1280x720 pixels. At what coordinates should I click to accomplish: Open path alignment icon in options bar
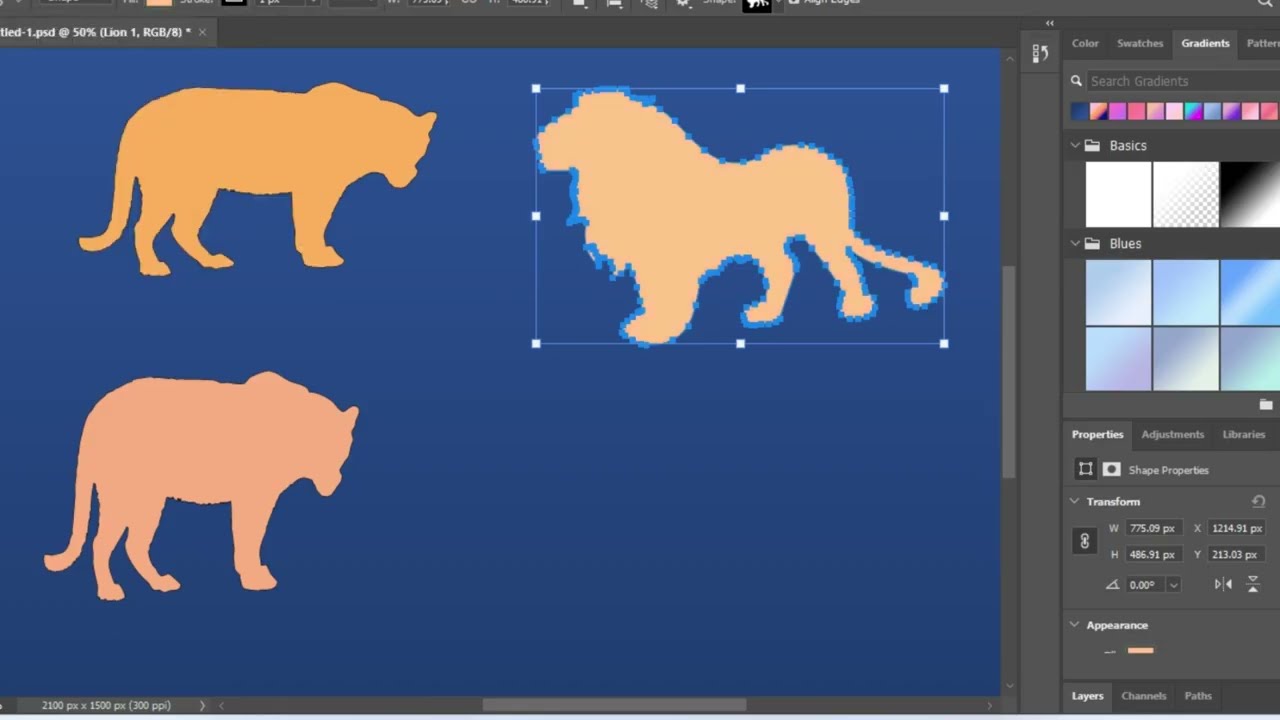click(615, 4)
